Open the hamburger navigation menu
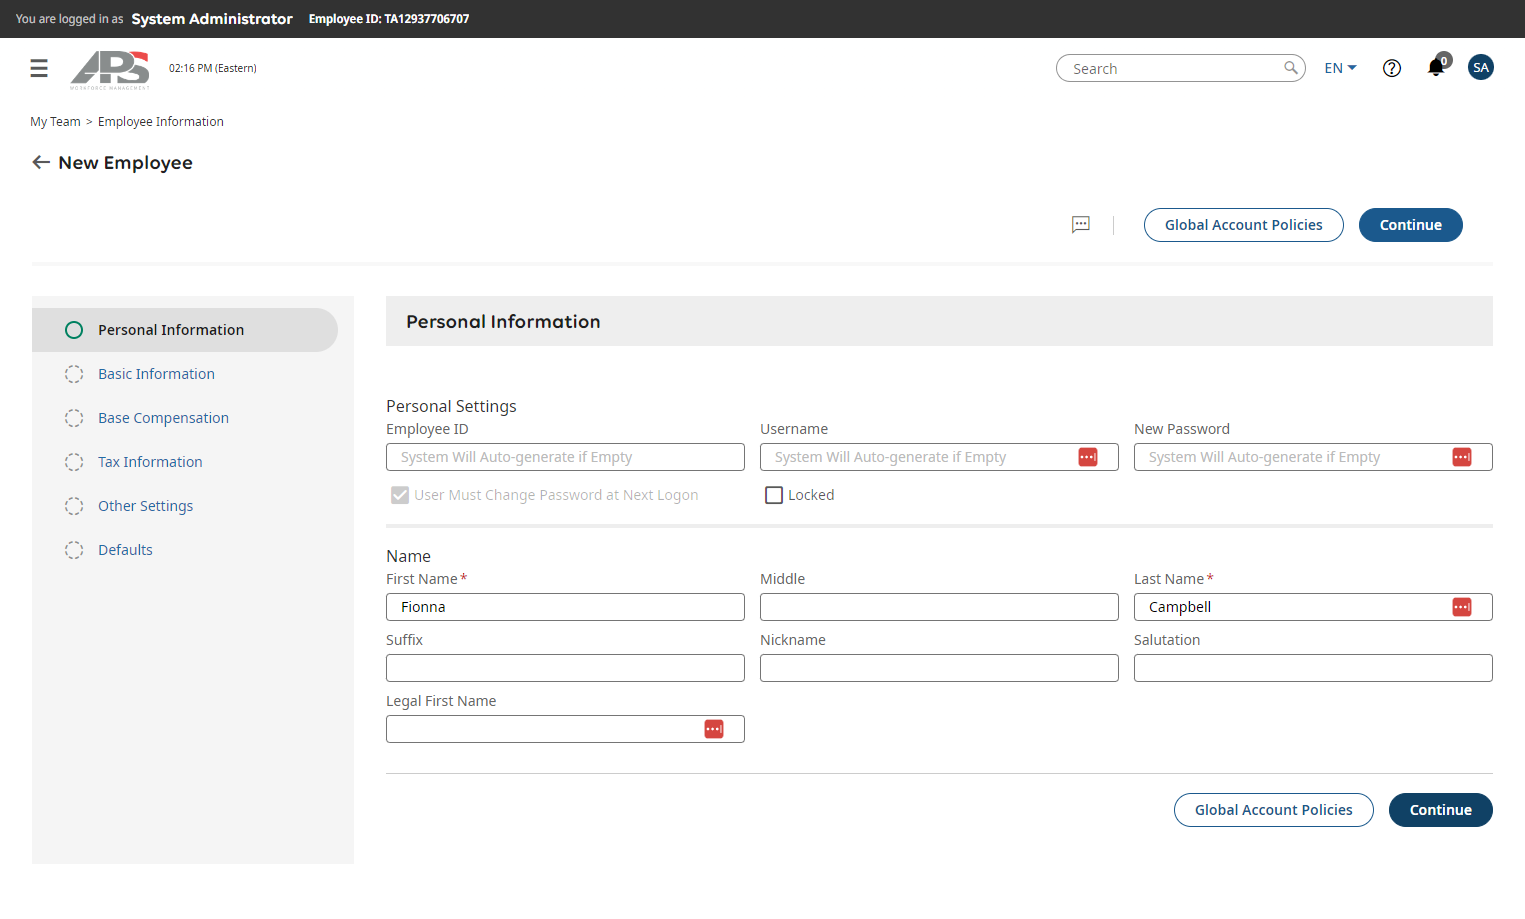Screen dimensions: 1525x919 pyautogui.click(x=39, y=68)
